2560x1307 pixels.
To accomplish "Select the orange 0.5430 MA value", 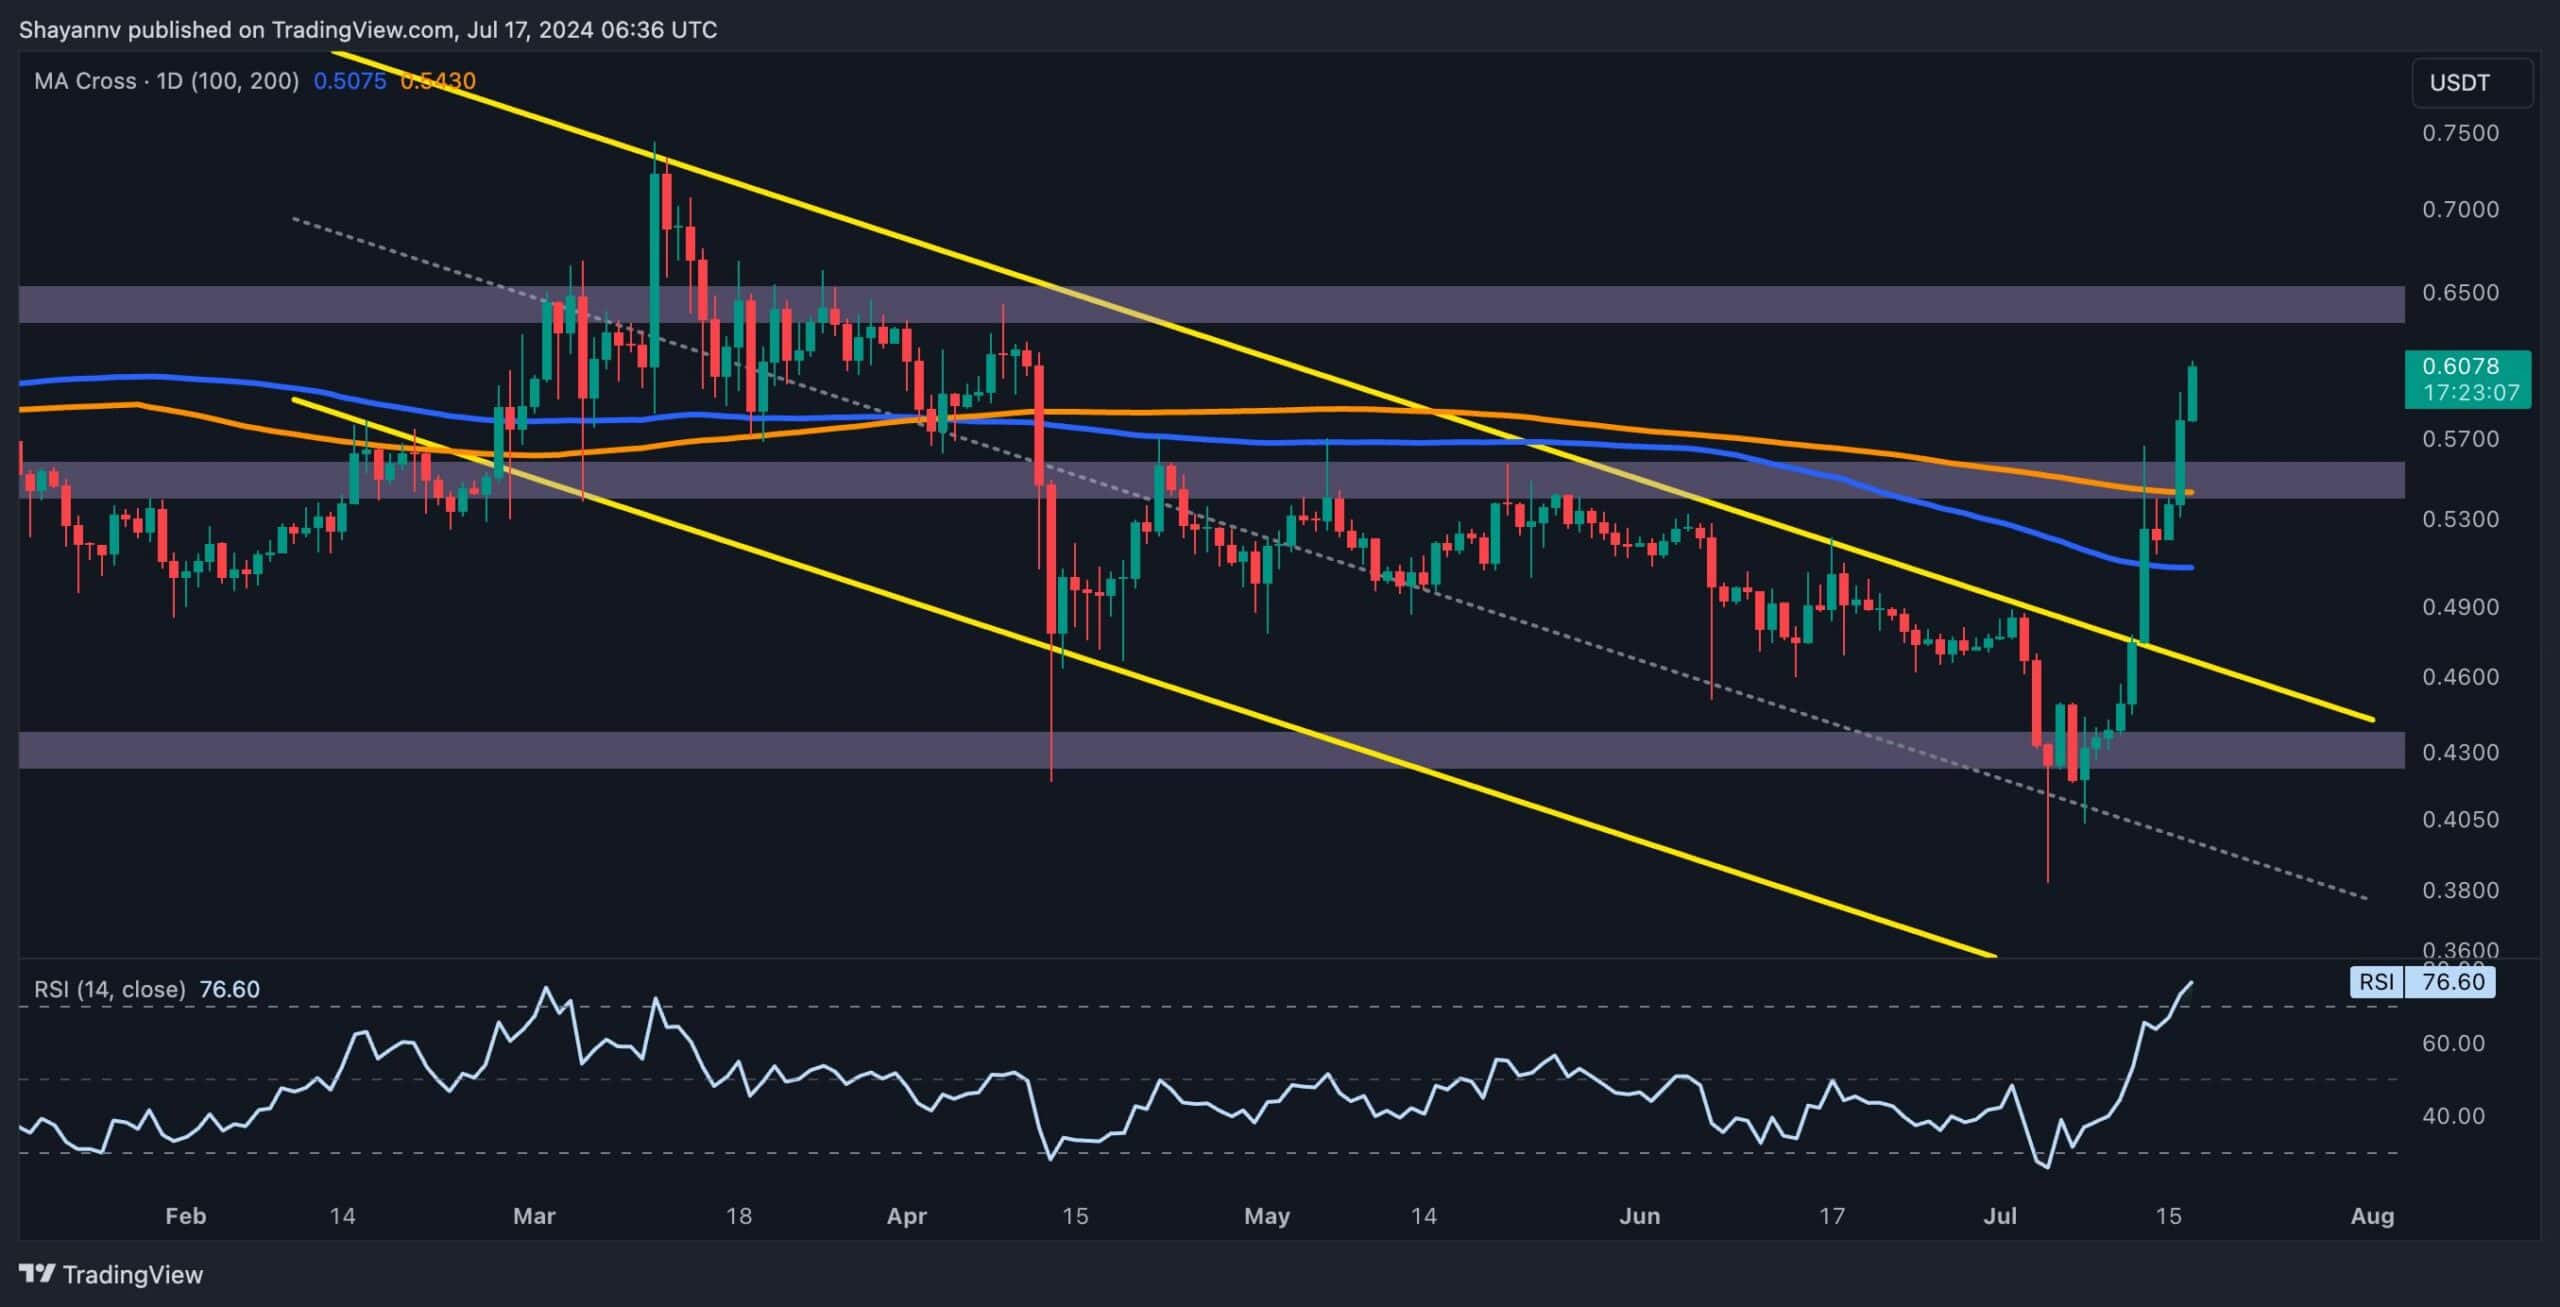I will pyautogui.click(x=437, y=81).
